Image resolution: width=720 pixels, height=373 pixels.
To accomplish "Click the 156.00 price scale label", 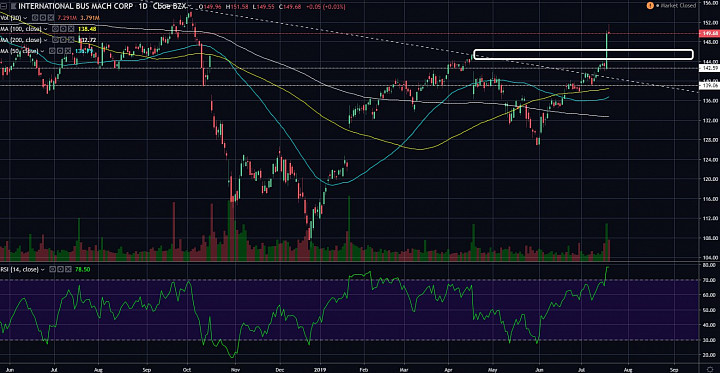I will (709, 3).
